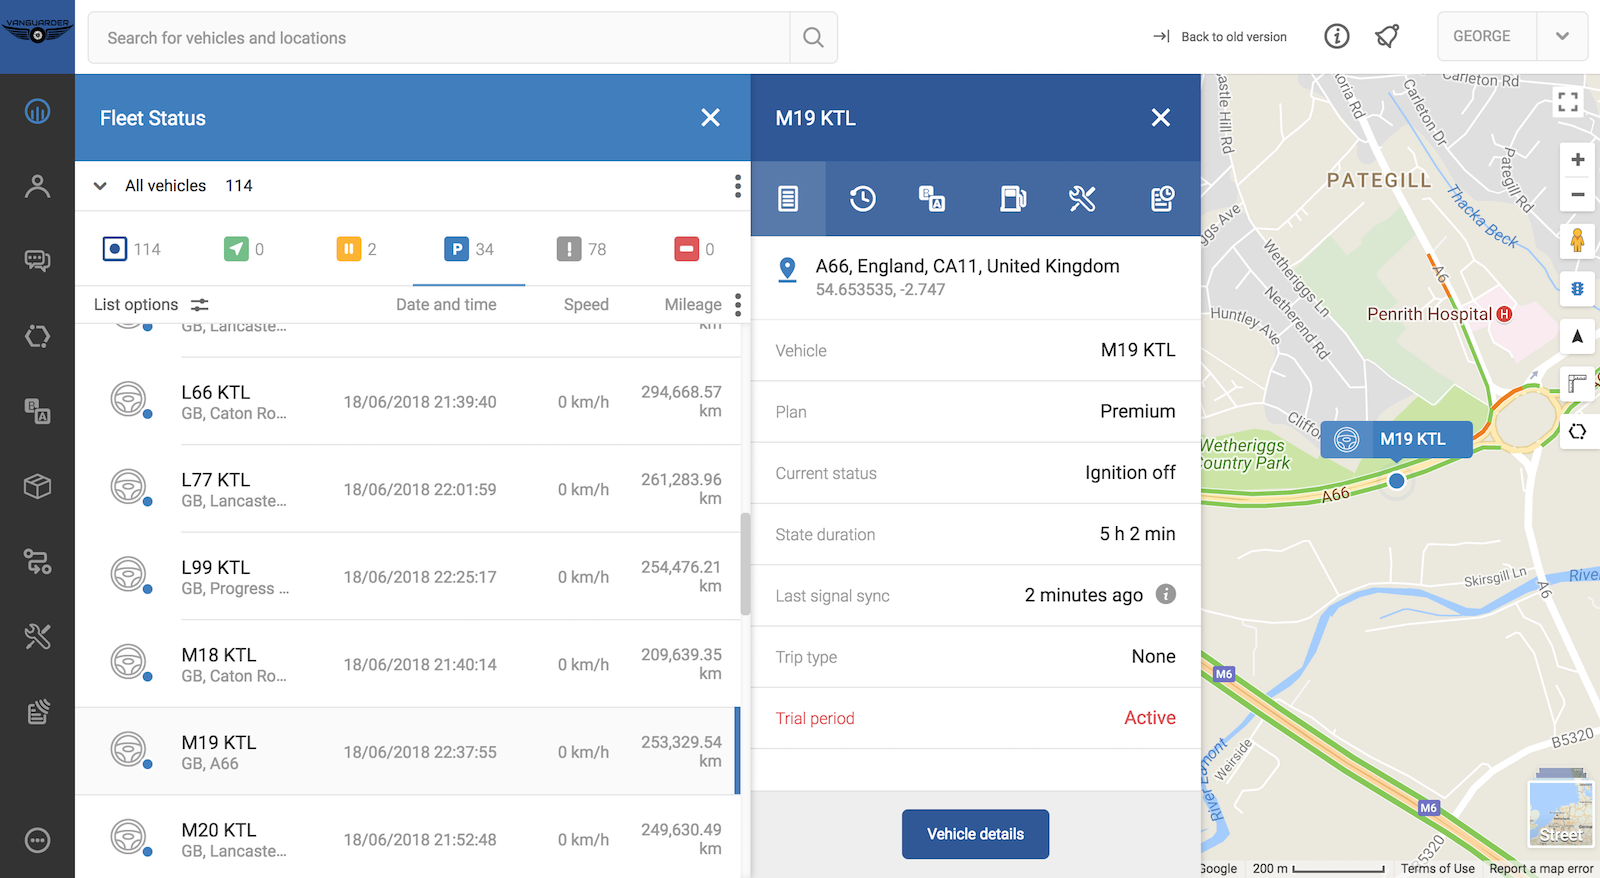Filter by driving vehicles showing 0
Screen dimensions: 1600x878
[x=244, y=249]
